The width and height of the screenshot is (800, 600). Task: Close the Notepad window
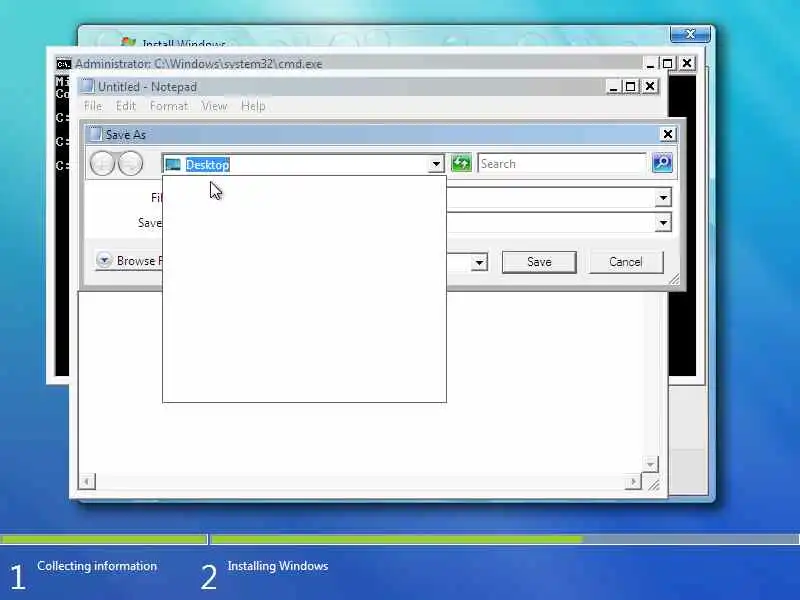coord(650,87)
